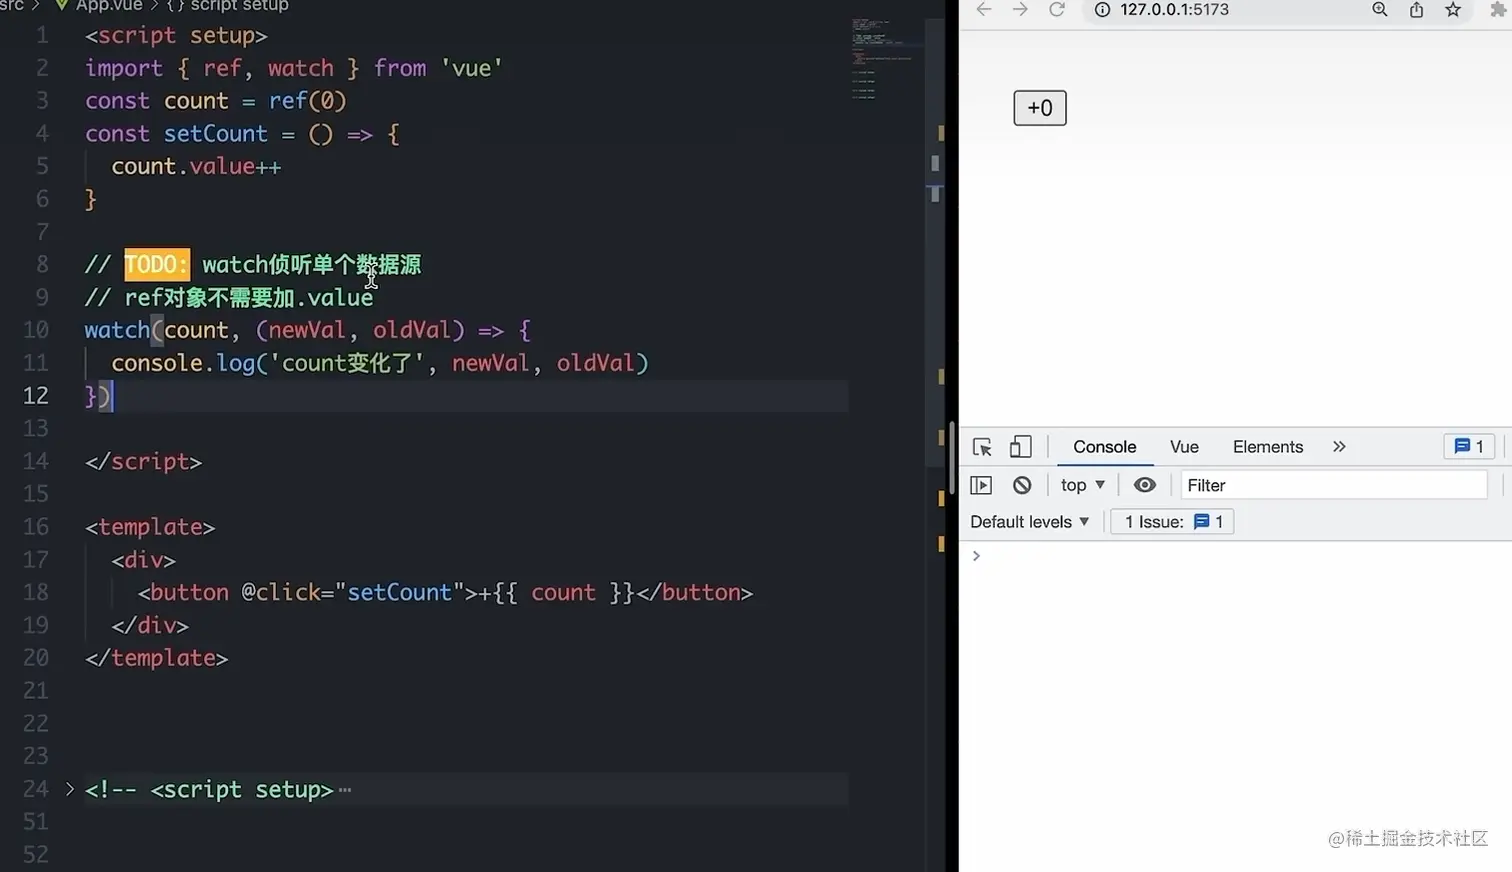Click the '<template>' tag on line 16
The image size is (1512, 872).
[150, 527]
